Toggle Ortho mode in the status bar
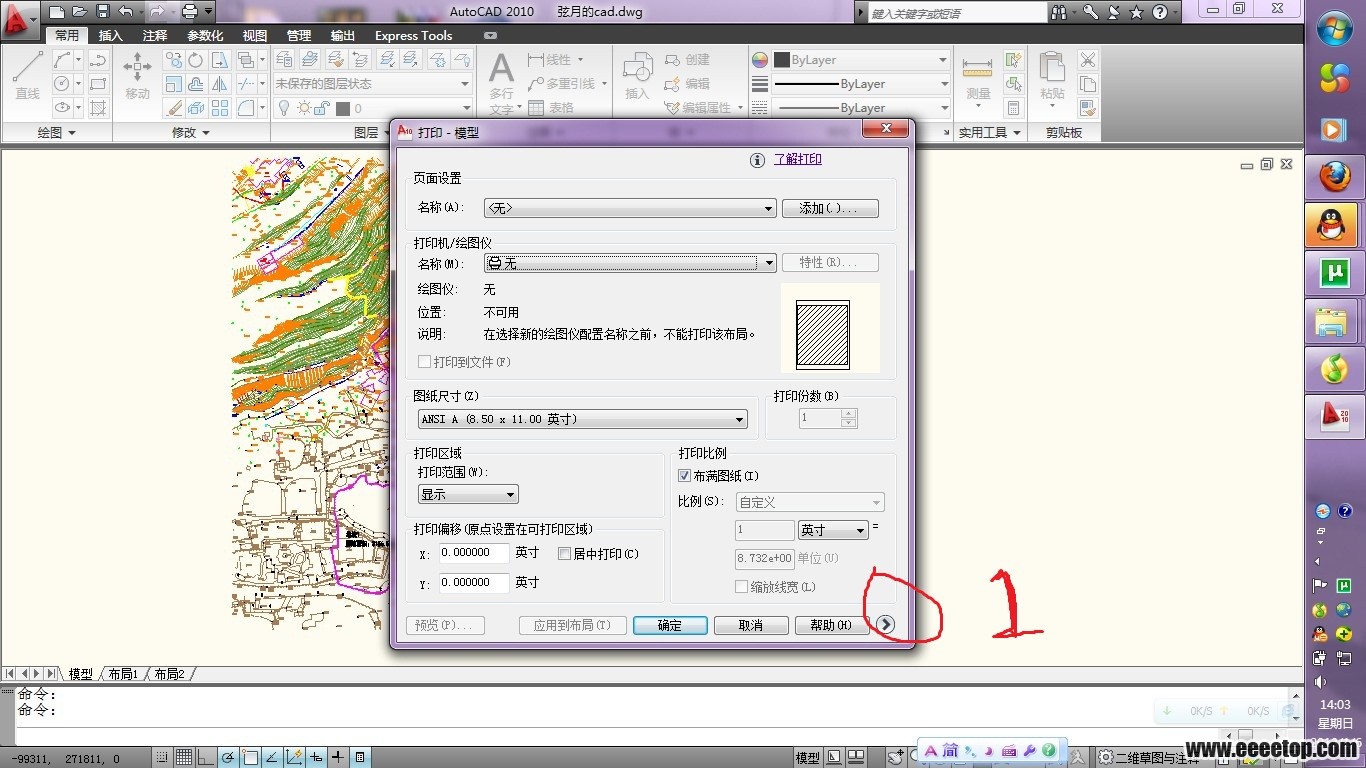This screenshot has width=1366, height=768. click(x=206, y=757)
